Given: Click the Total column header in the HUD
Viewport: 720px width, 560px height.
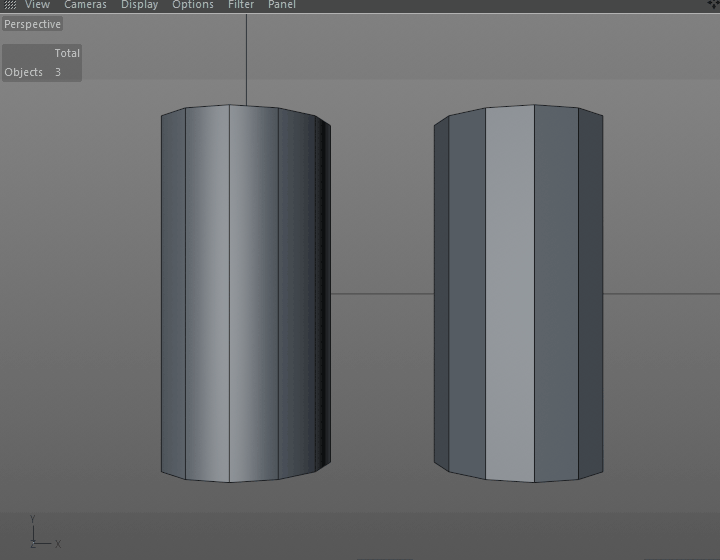Looking at the screenshot, I should 67,53.
